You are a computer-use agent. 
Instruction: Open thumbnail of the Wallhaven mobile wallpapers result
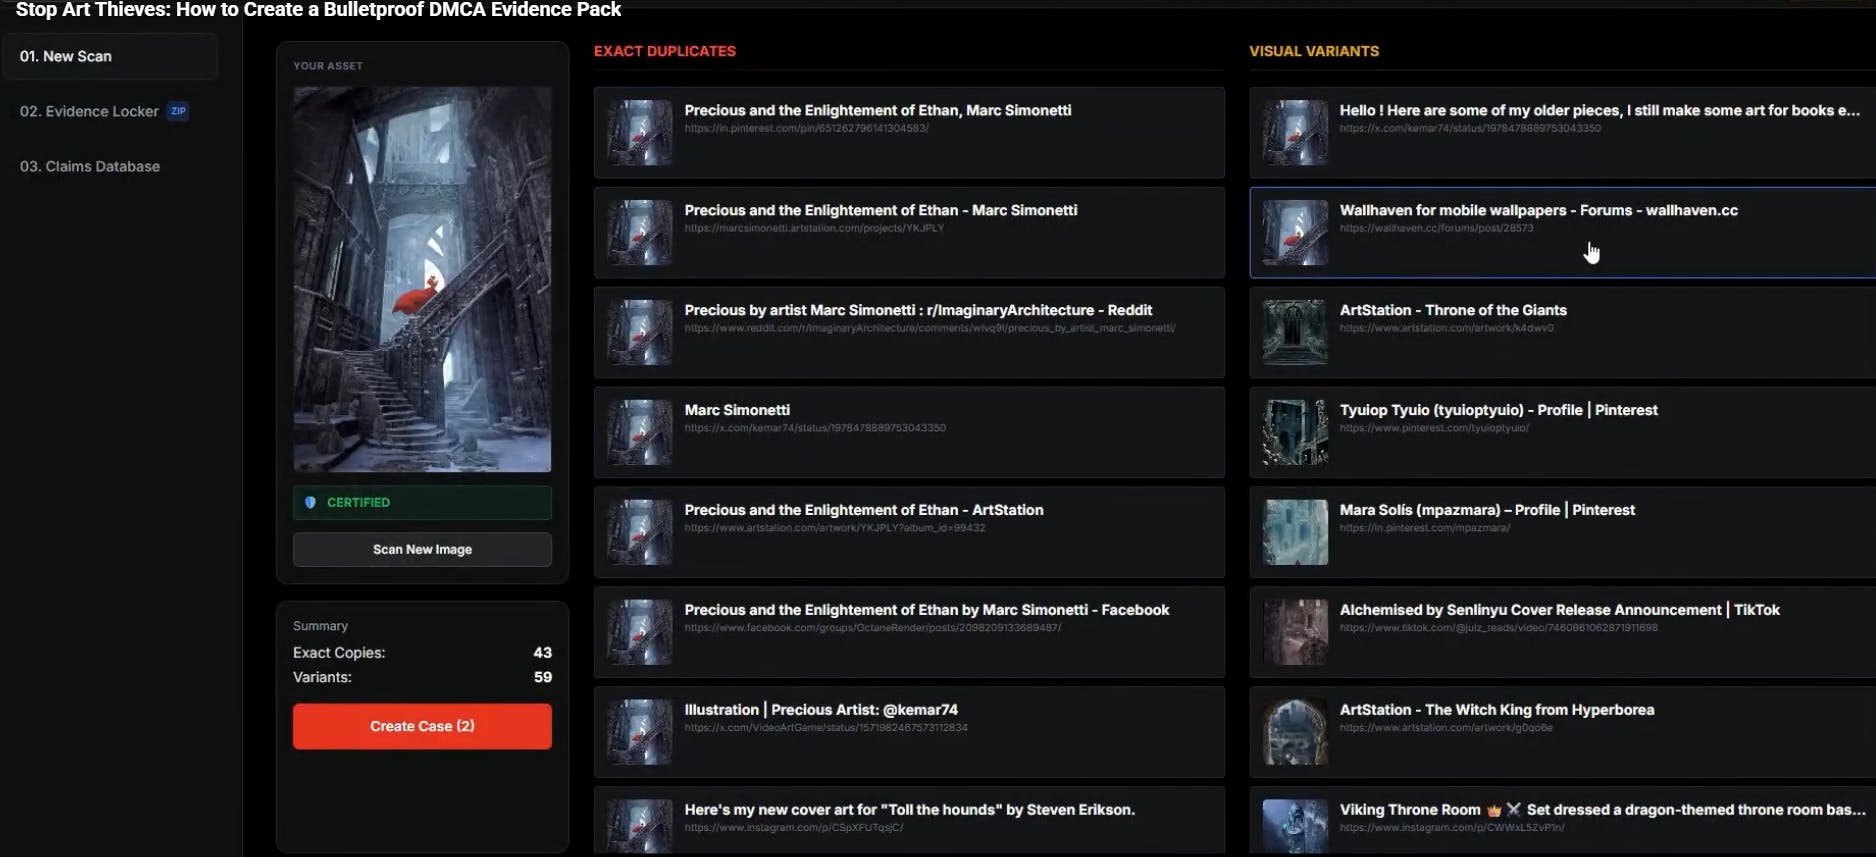[x=1295, y=232]
